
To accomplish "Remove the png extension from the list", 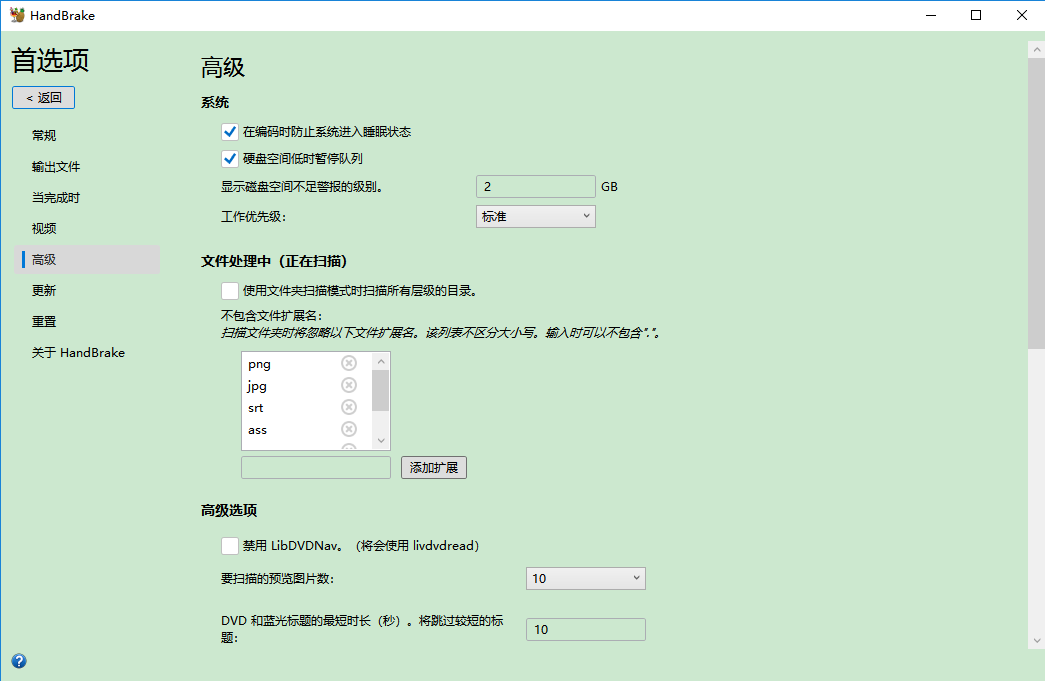I will pyautogui.click(x=348, y=363).
